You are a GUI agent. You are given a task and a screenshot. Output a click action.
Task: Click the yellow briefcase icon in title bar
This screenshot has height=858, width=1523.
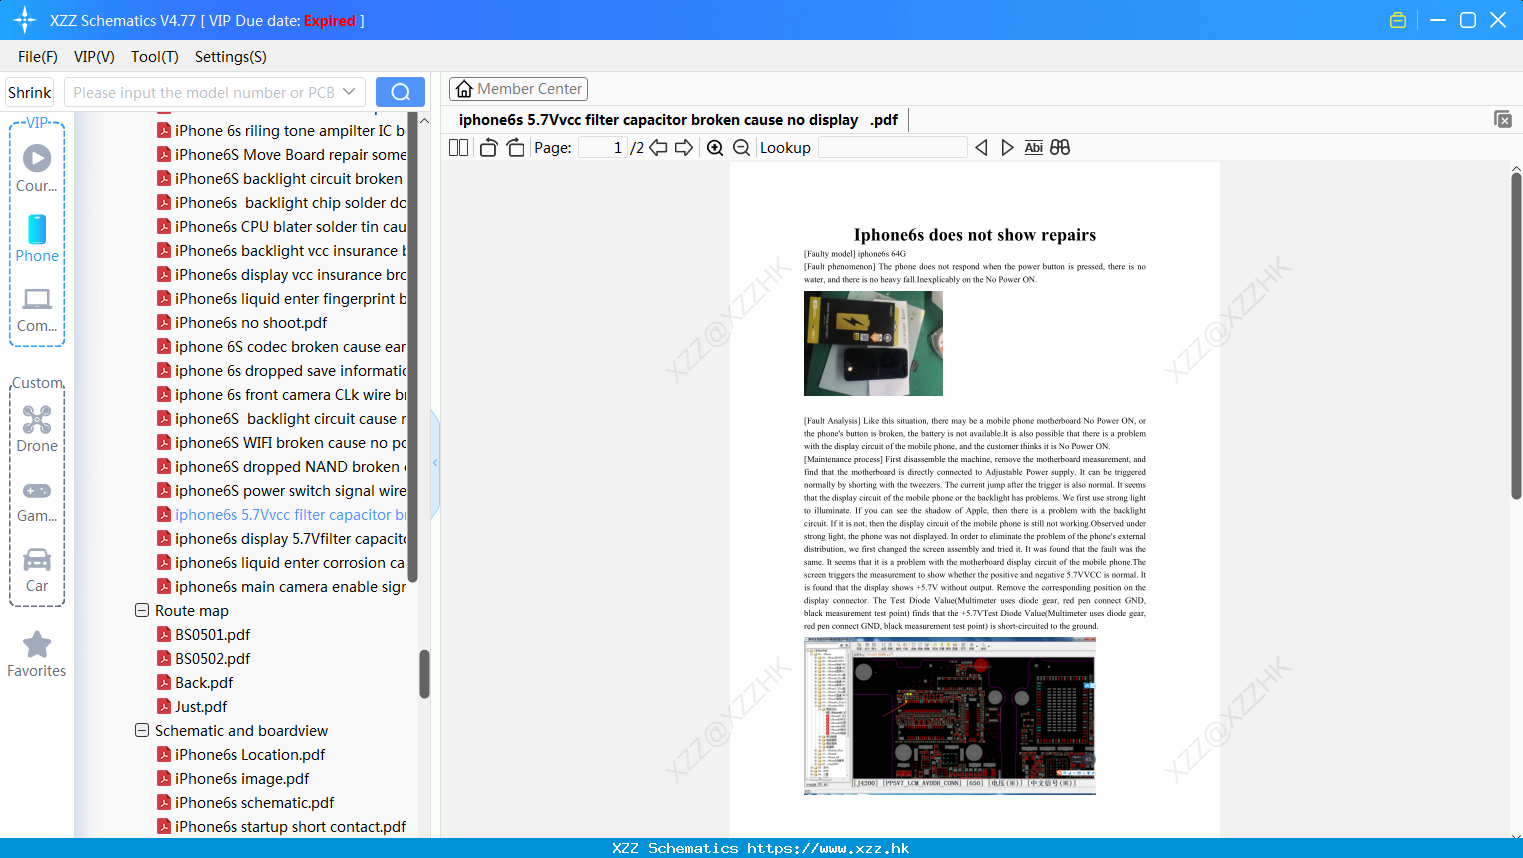point(1398,20)
